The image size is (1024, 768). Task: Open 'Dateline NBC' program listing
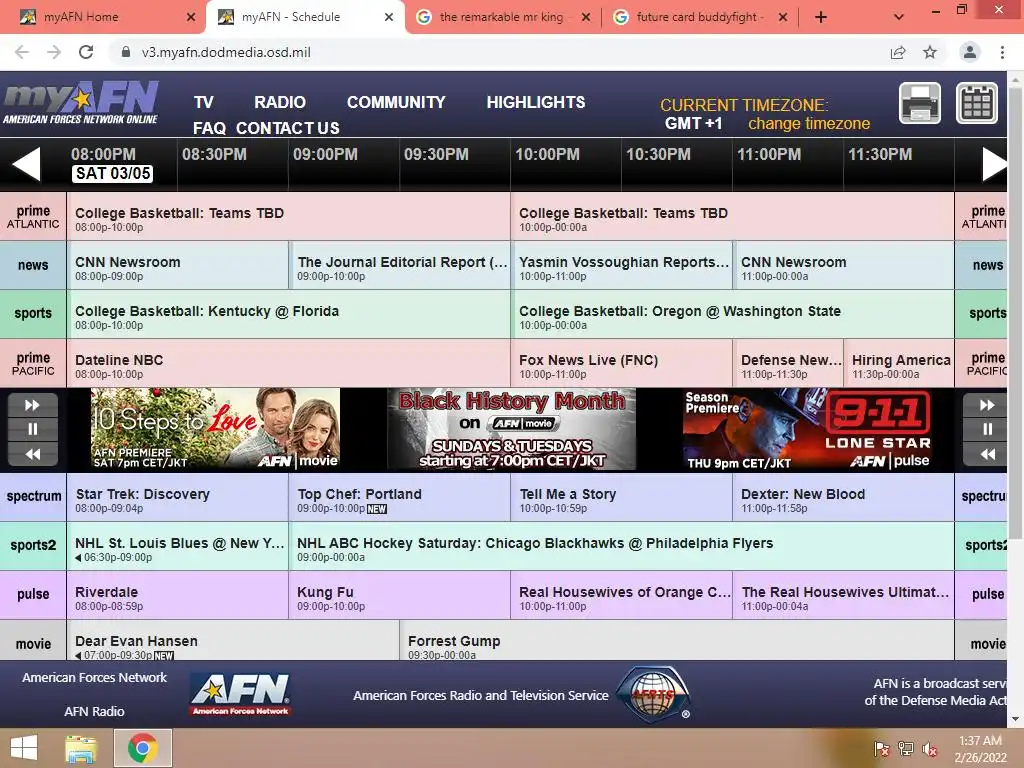pyautogui.click(x=289, y=363)
